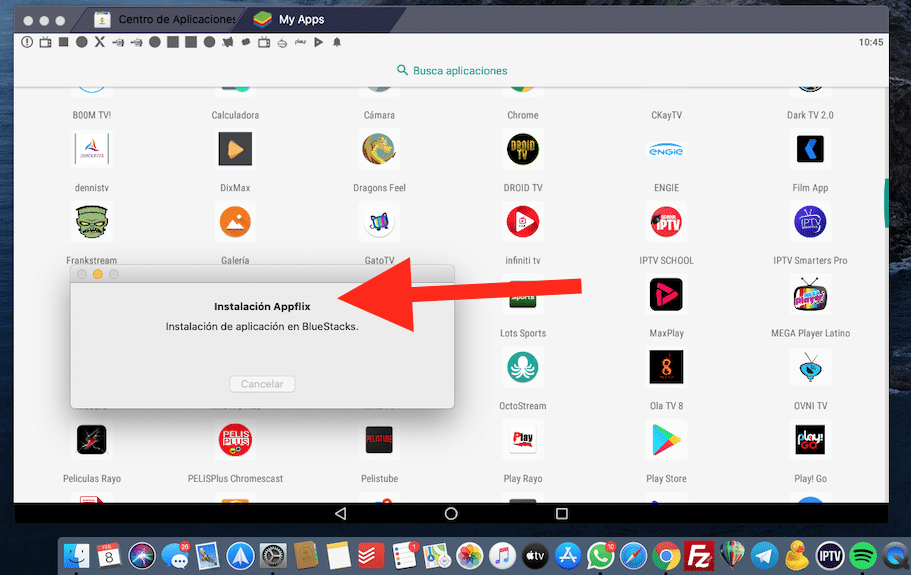
Task: Click the app list scrollbar handle
Action: point(886,203)
